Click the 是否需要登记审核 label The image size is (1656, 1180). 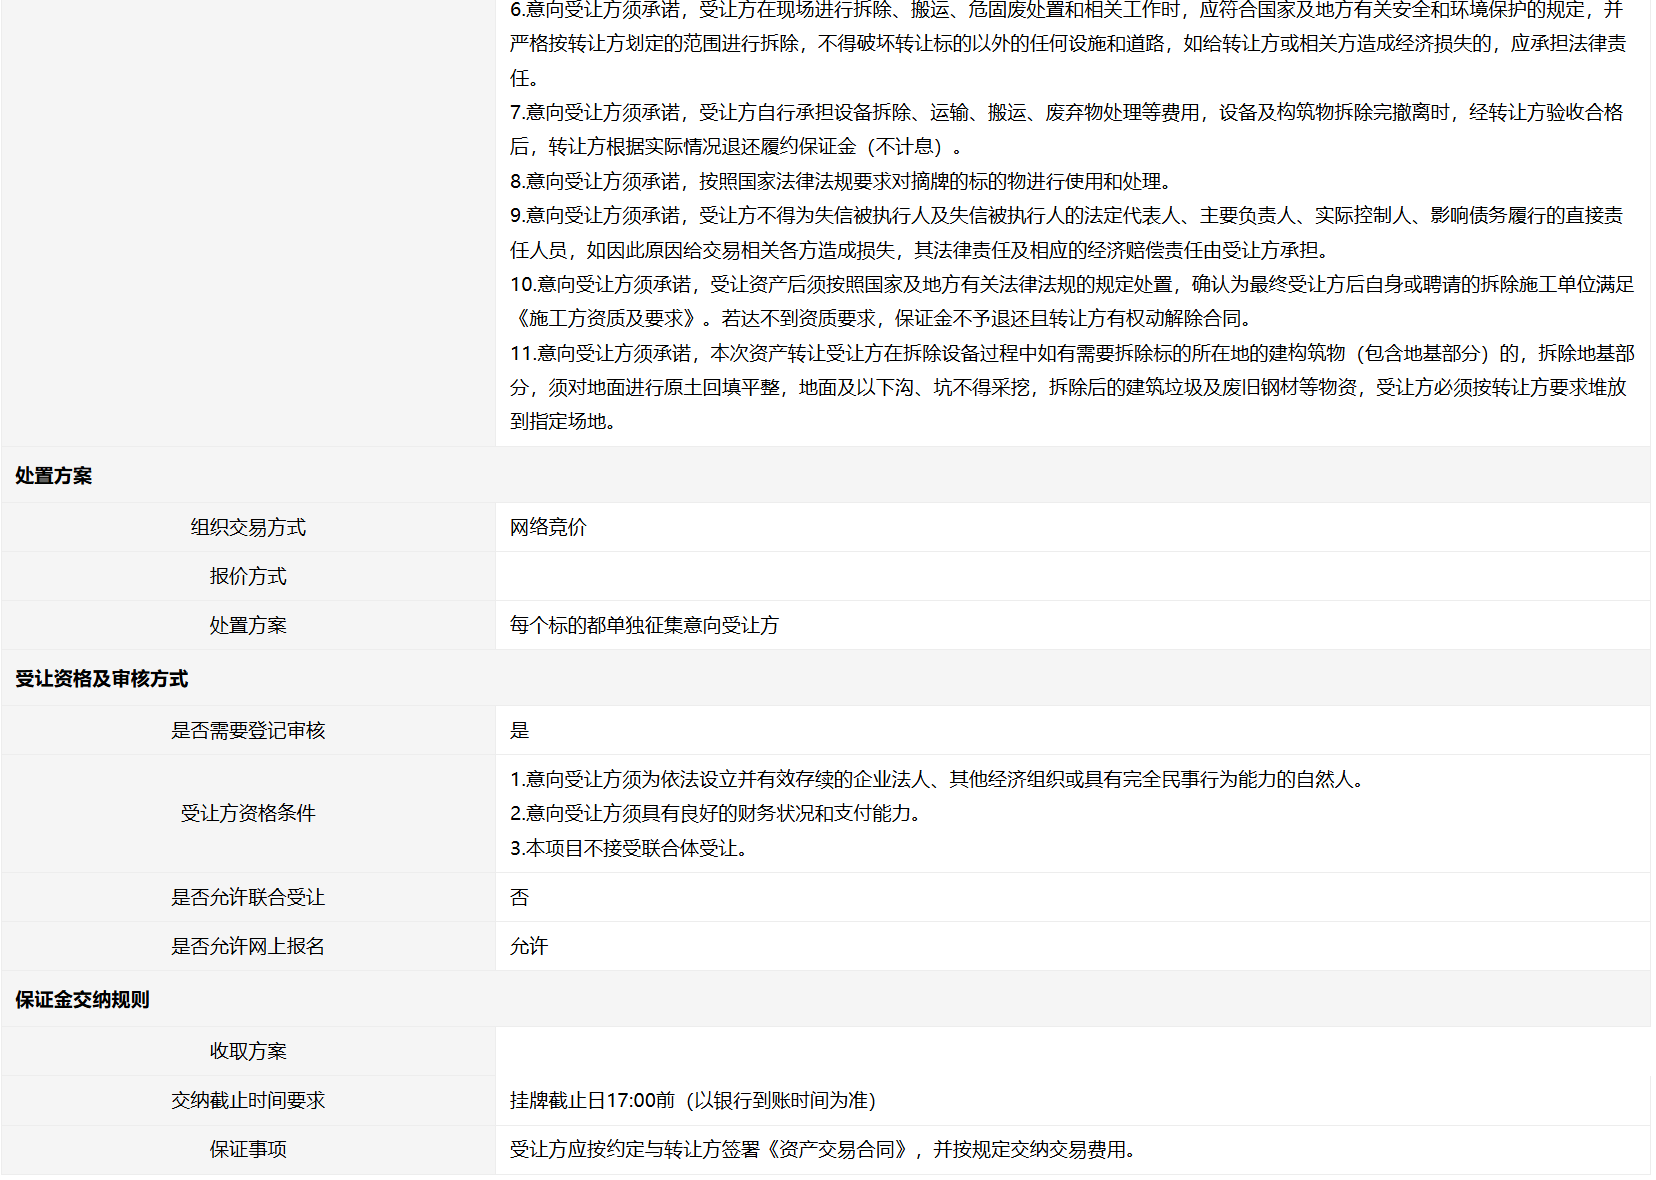(x=248, y=730)
